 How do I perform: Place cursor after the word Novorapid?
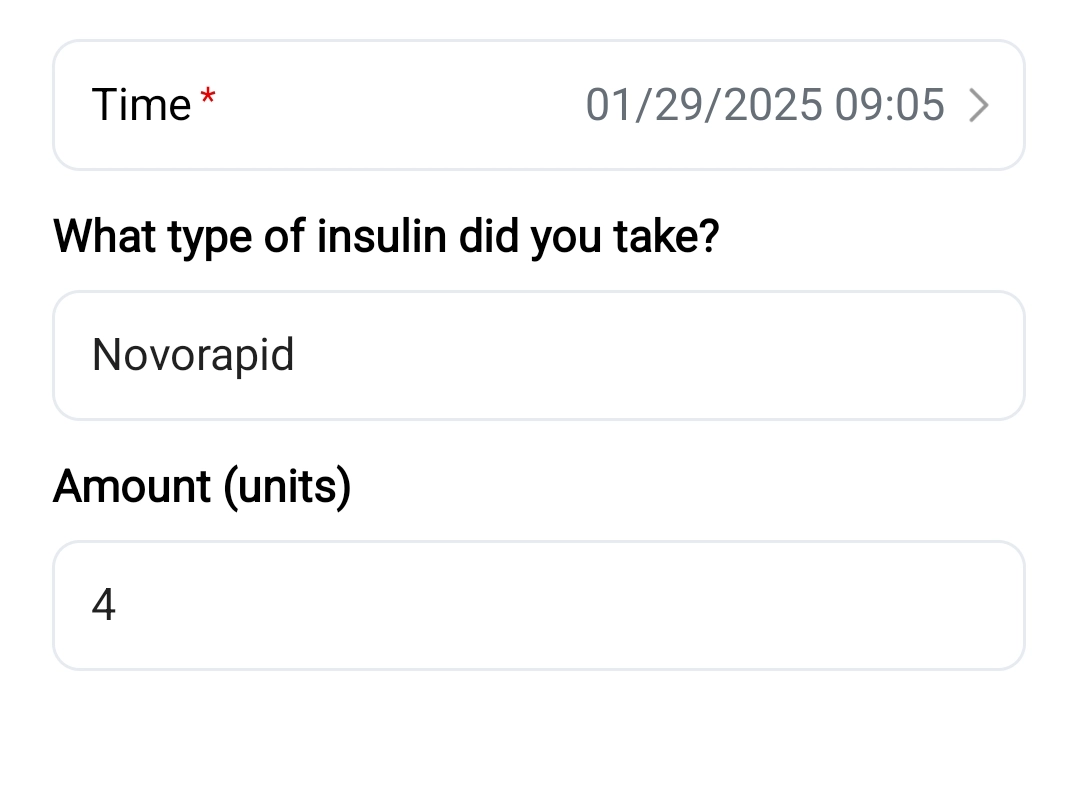(297, 355)
